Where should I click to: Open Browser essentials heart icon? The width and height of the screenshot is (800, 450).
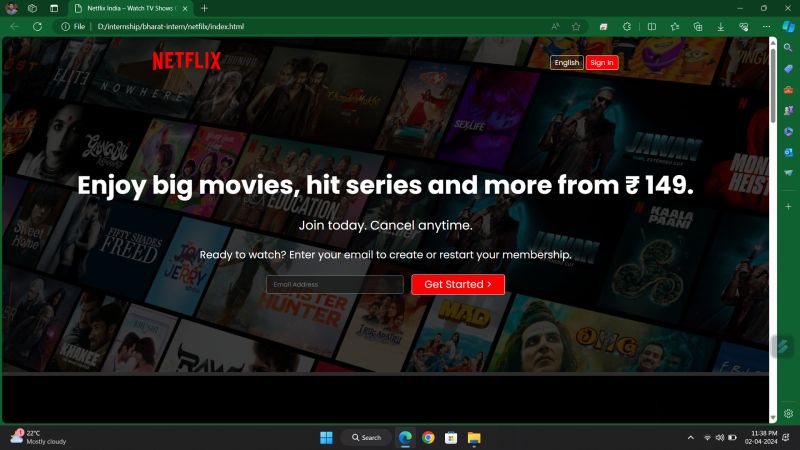pos(743,27)
